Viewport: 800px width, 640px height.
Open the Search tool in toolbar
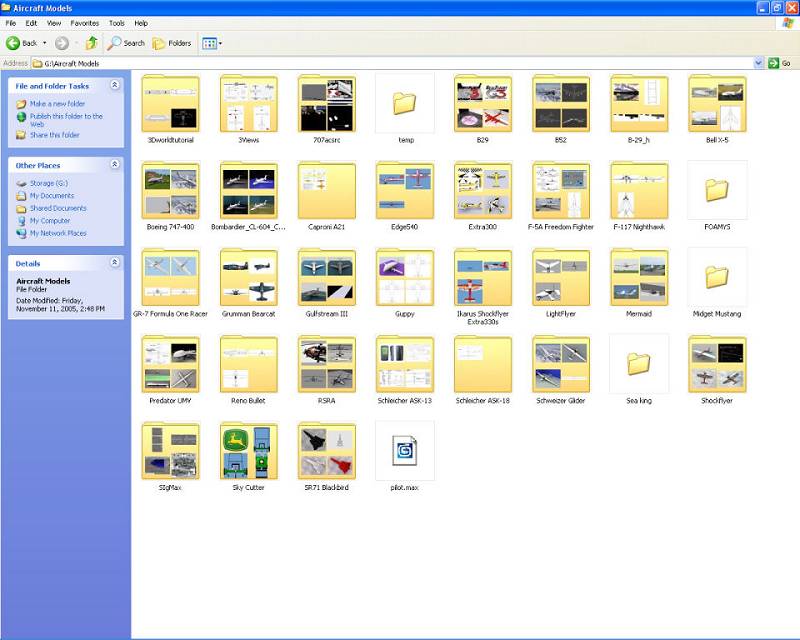[x=126, y=43]
